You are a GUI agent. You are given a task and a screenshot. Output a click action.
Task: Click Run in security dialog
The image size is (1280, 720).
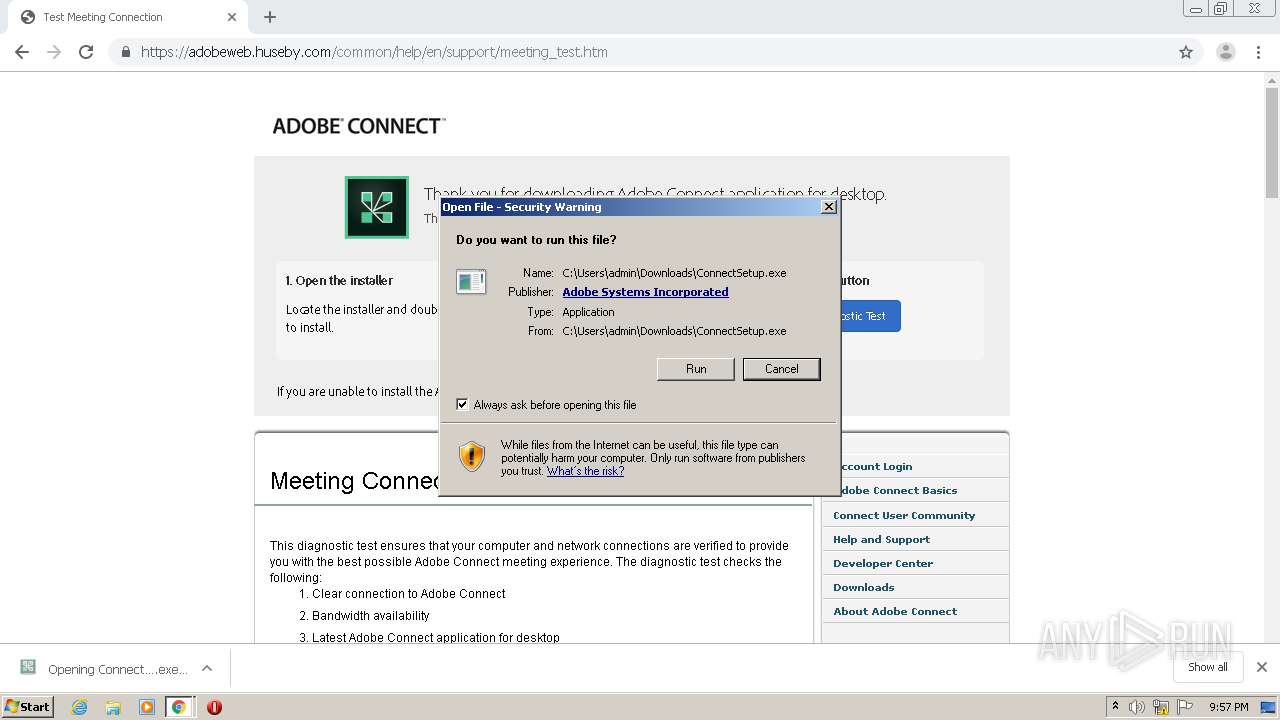tap(696, 369)
